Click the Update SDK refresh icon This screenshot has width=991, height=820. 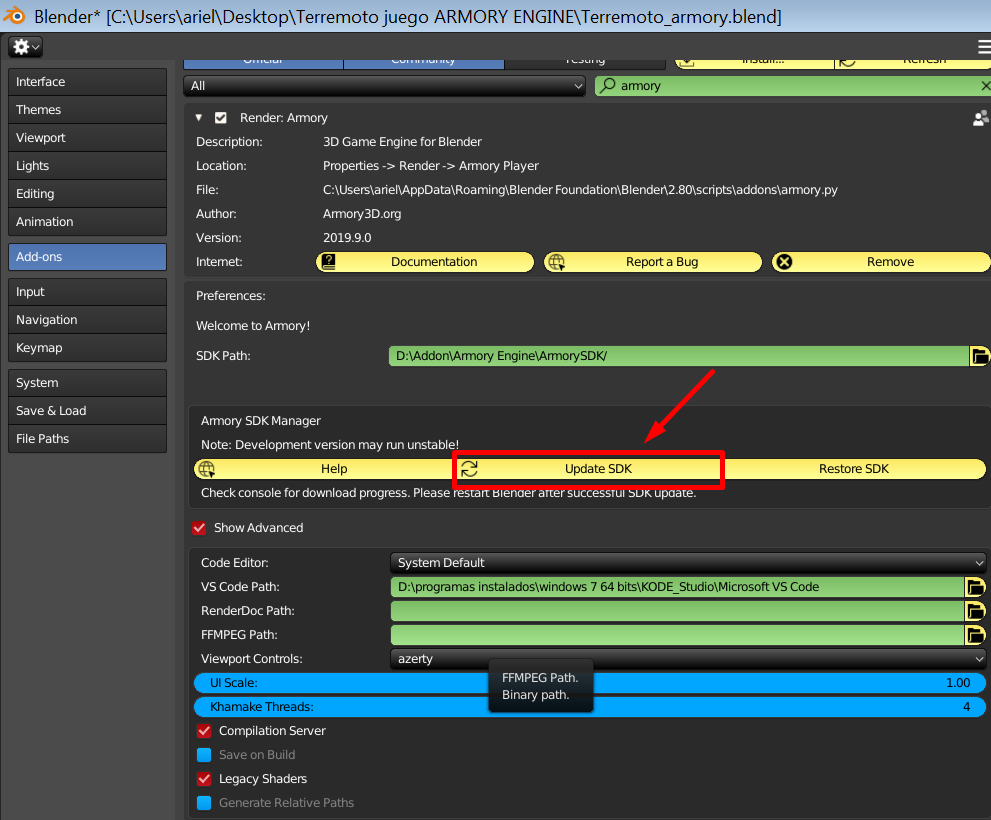(x=469, y=469)
